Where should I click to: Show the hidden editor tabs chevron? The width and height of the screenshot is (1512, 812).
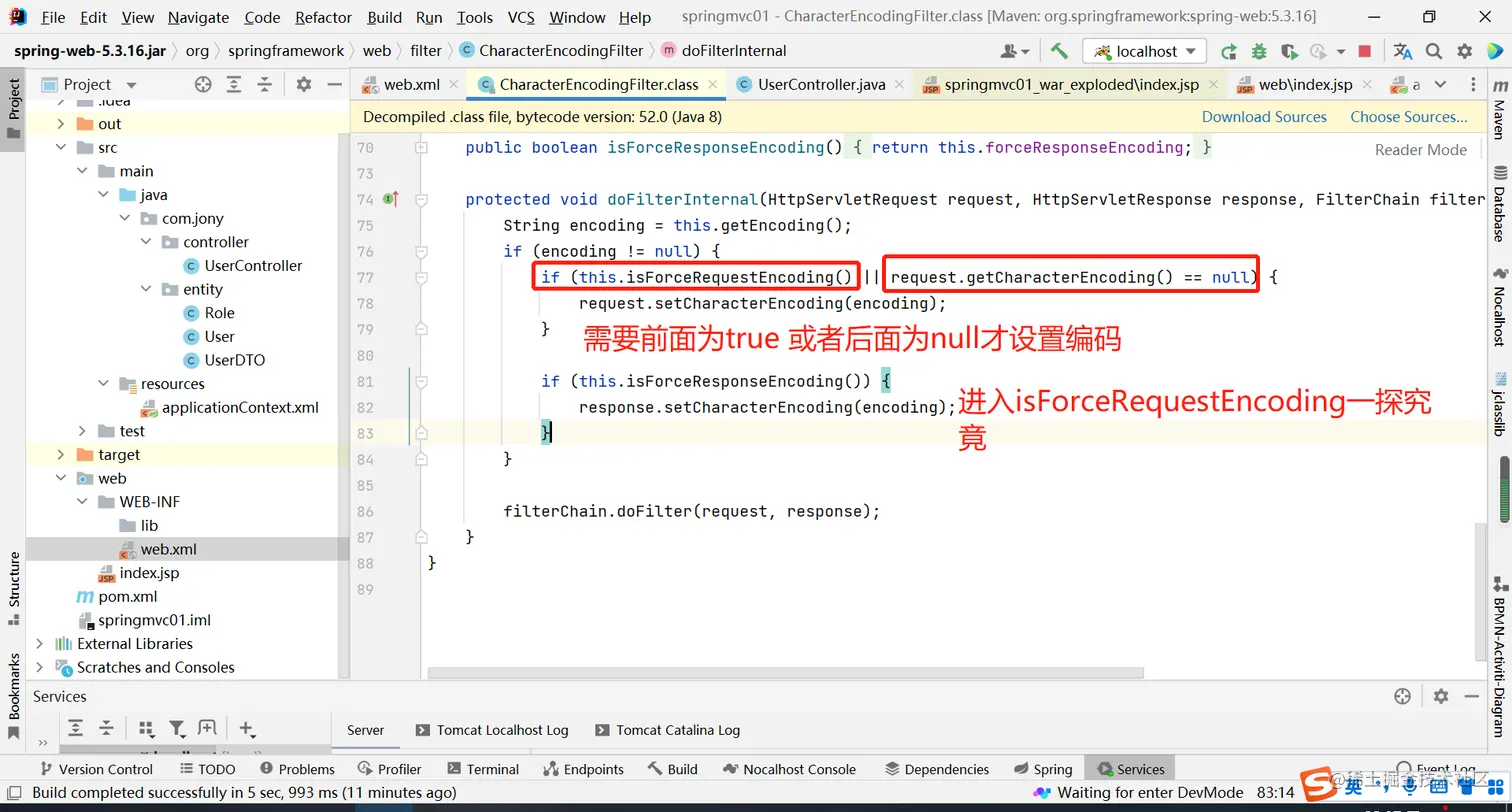[x=1440, y=85]
